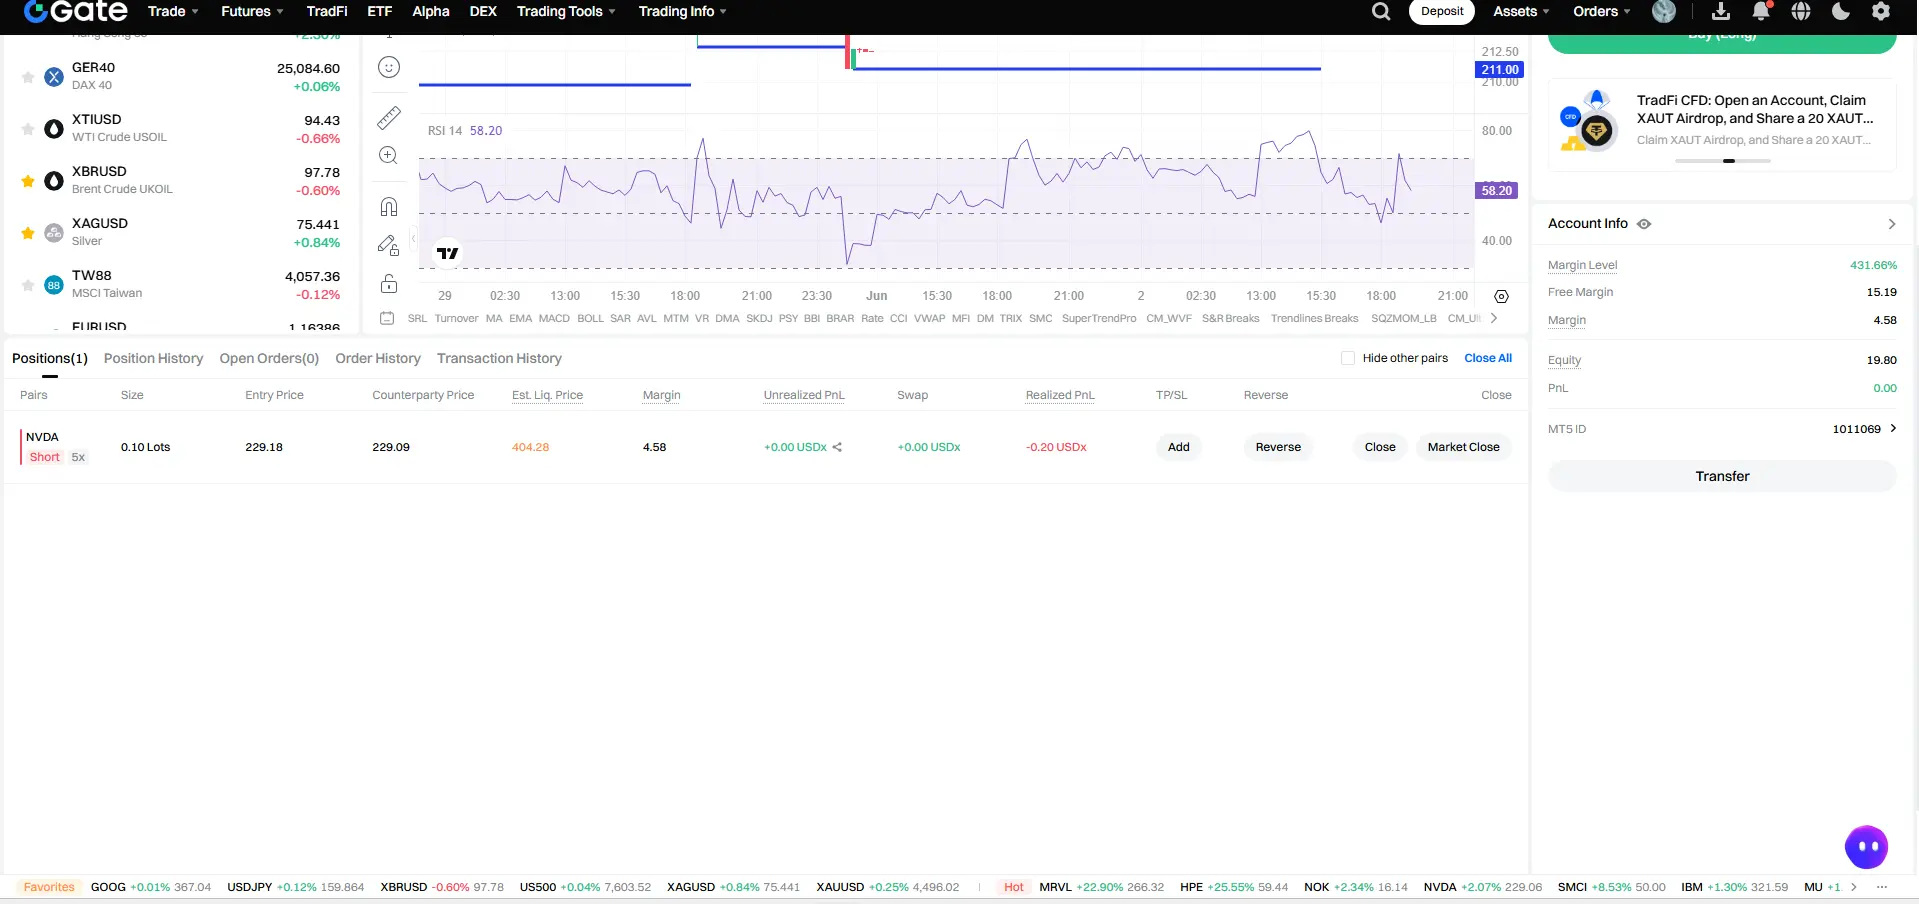The image size is (1919, 904).
Task: Click the promo carousel indicator bar
Action: (x=1723, y=161)
